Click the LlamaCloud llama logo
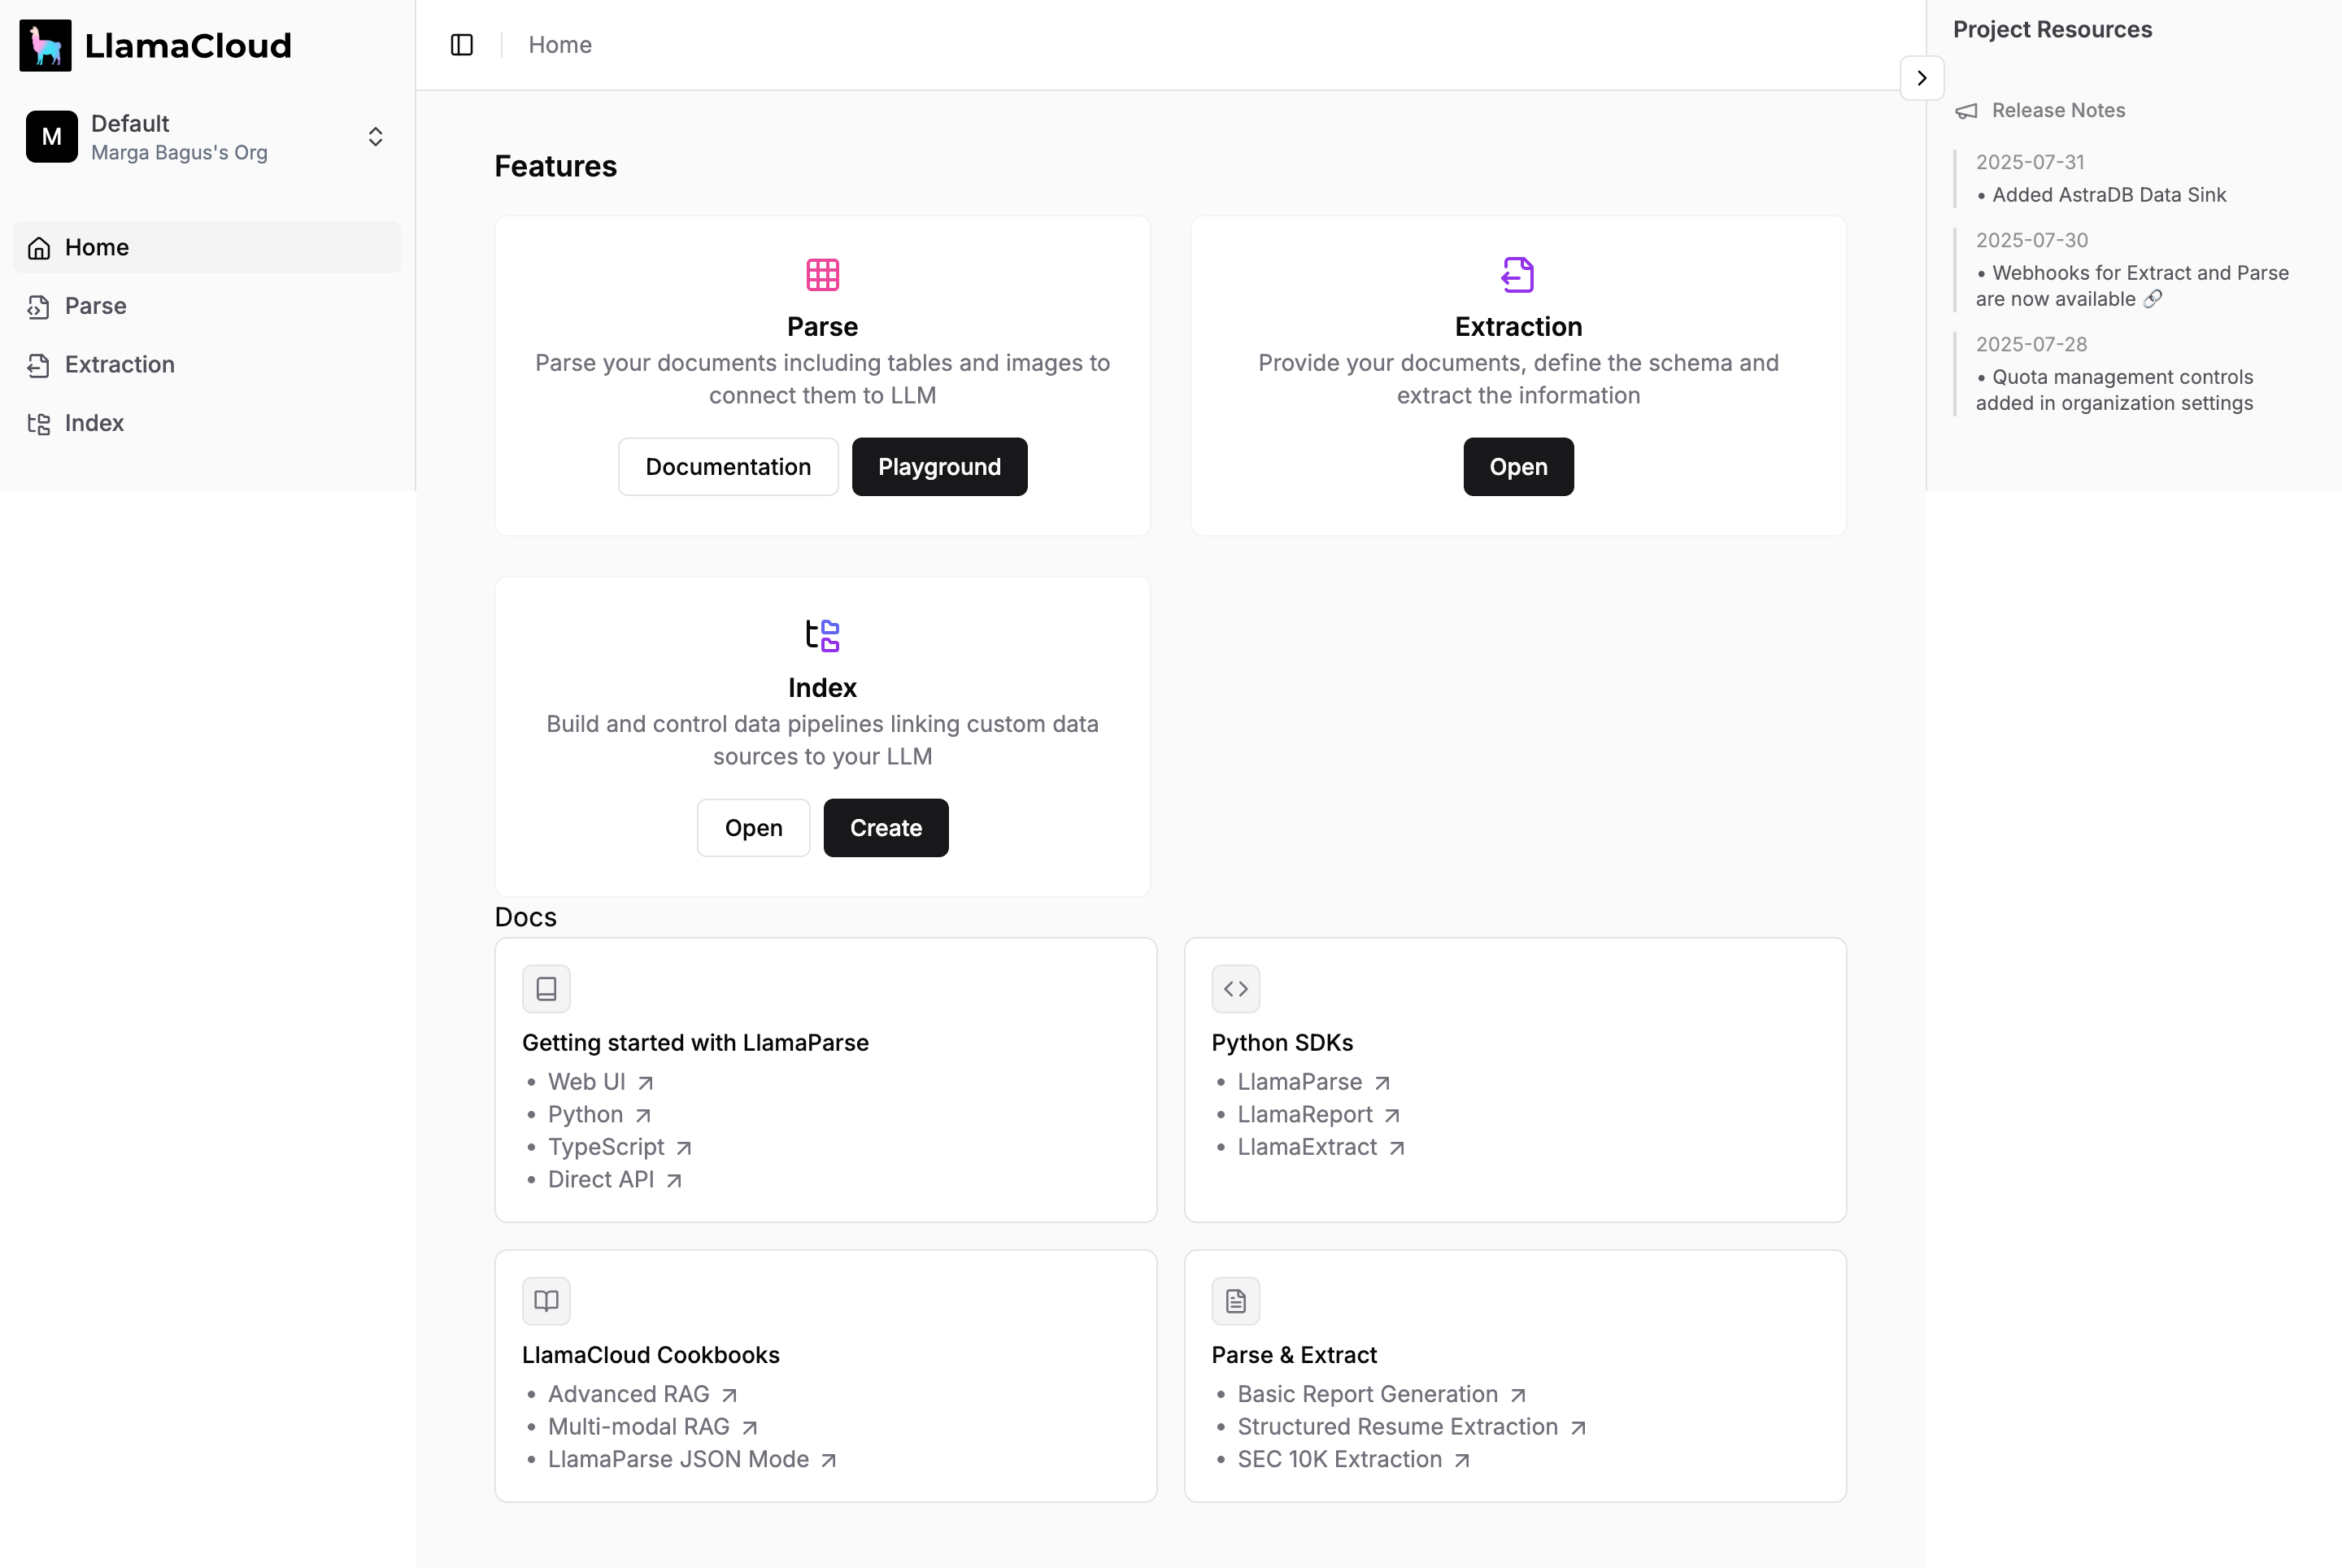 (x=44, y=44)
